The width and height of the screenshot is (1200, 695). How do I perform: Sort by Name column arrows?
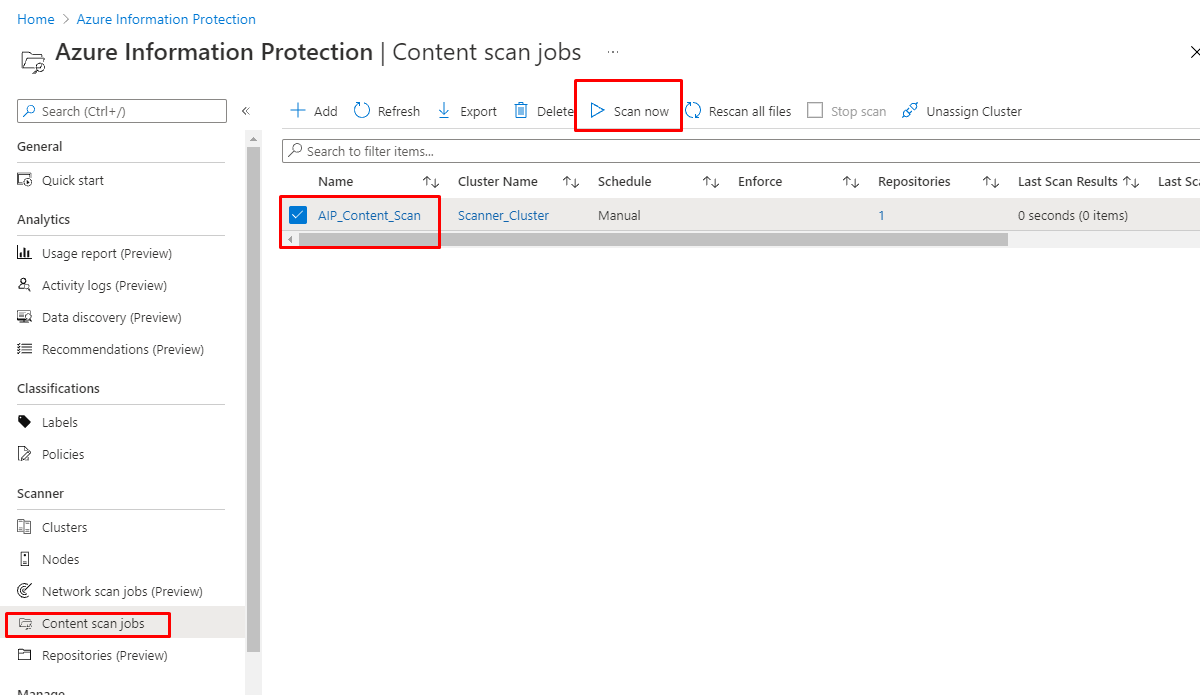[x=431, y=182]
